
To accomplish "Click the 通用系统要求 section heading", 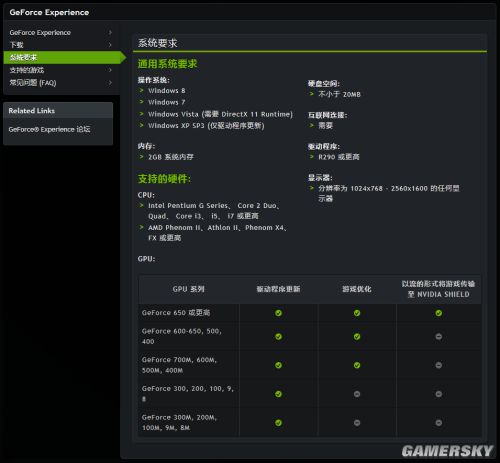I will click(x=167, y=64).
